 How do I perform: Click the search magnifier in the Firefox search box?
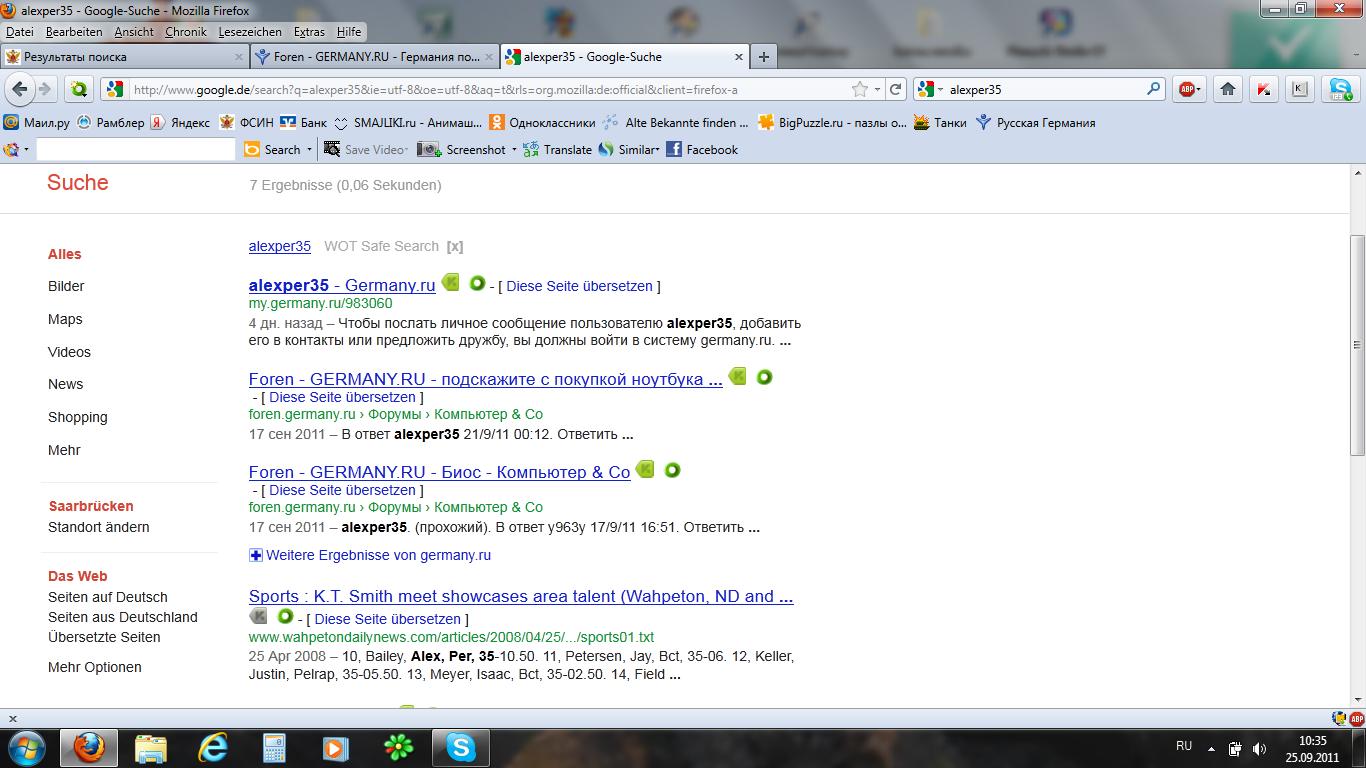[x=1154, y=89]
